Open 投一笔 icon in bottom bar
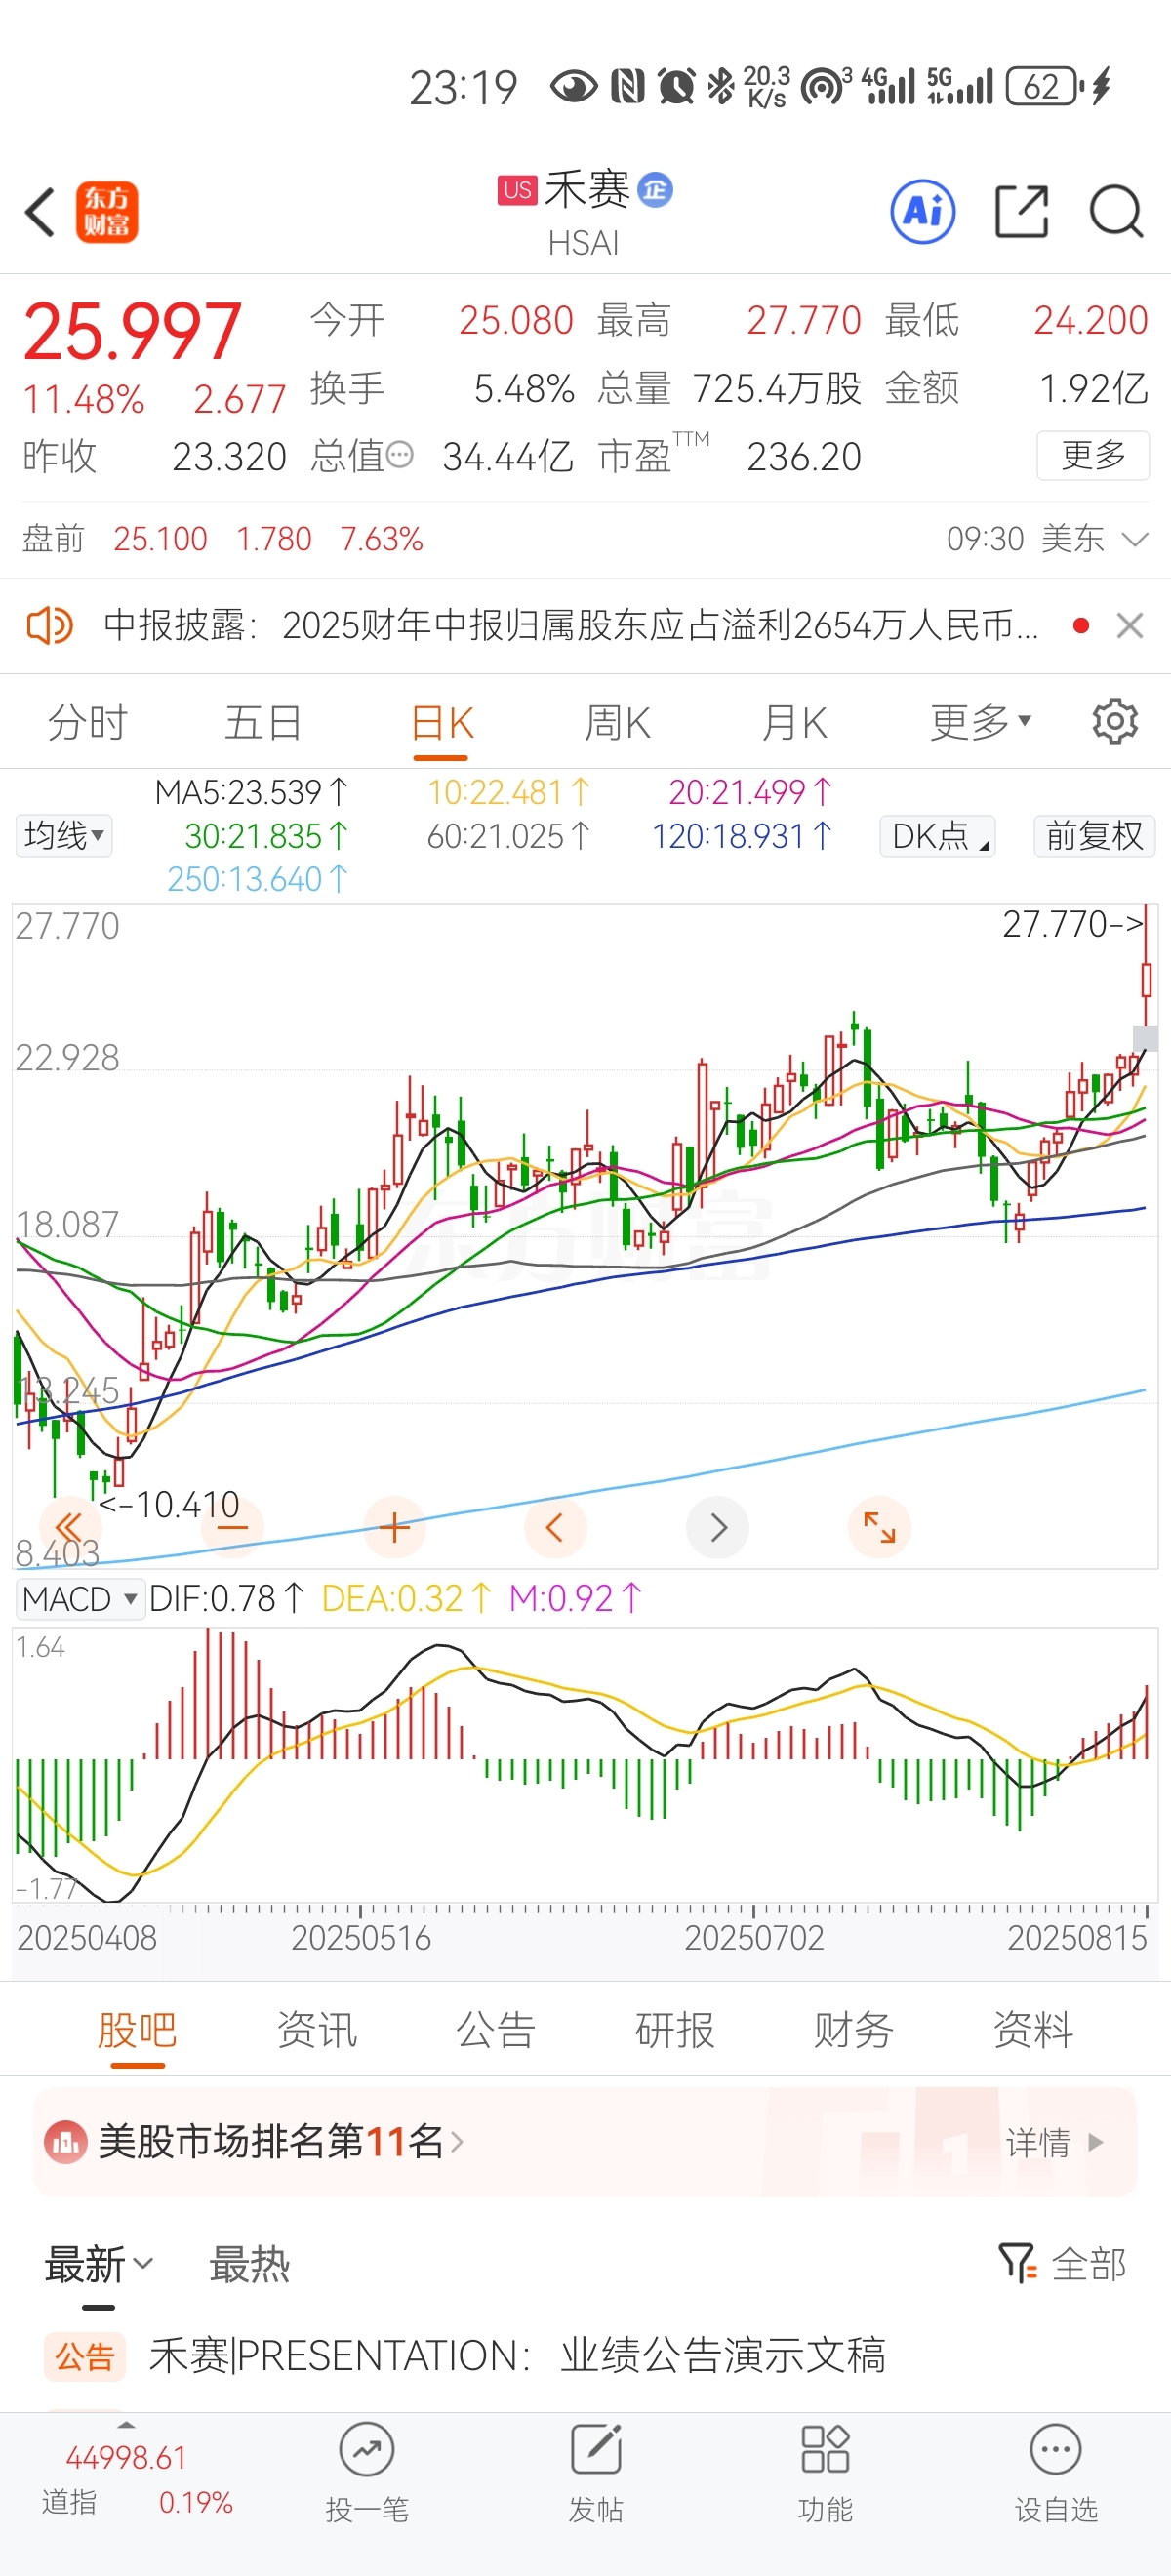The width and height of the screenshot is (1171, 2576). (x=367, y=2449)
